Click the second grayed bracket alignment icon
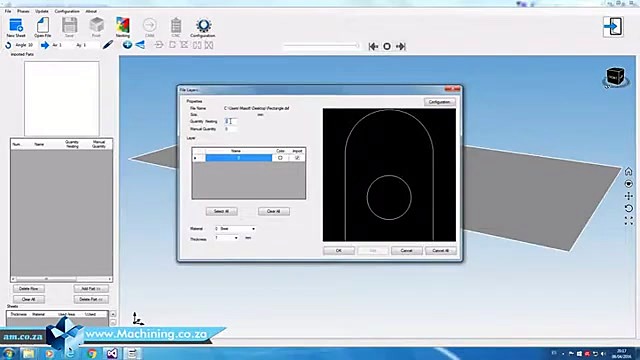This screenshot has height=360, width=640. pyautogui.click(x=184, y=45)
